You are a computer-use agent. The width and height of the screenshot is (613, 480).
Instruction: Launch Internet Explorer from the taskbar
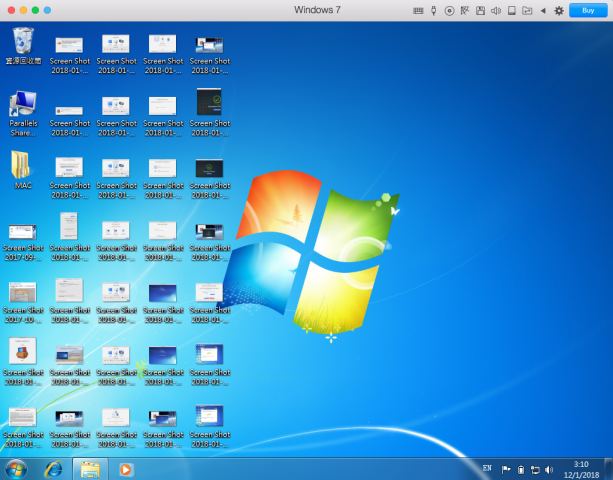(53, 469)
